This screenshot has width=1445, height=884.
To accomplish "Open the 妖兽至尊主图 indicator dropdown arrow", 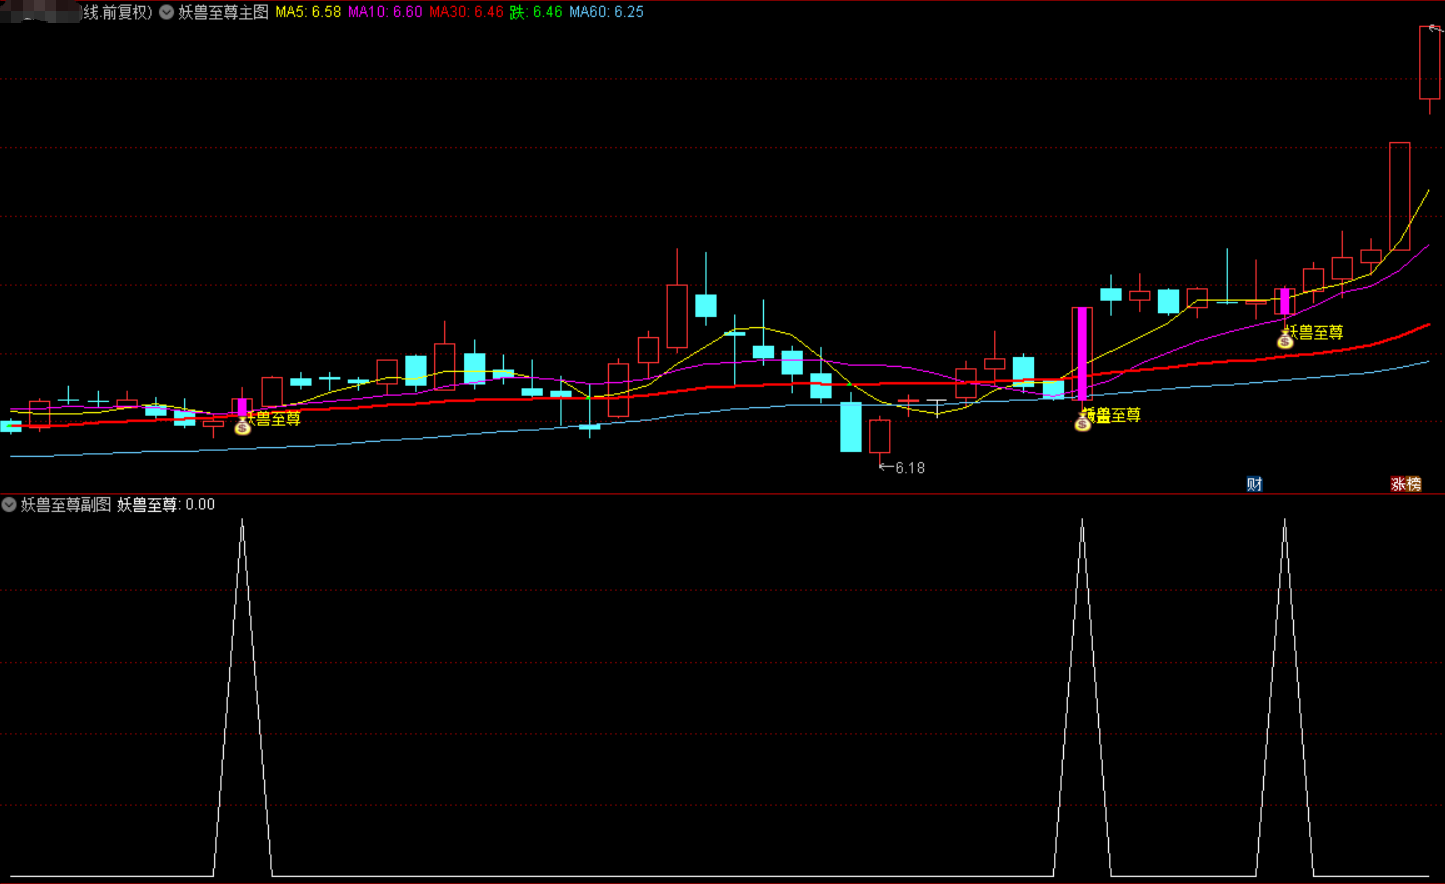I will coord(167,12).
